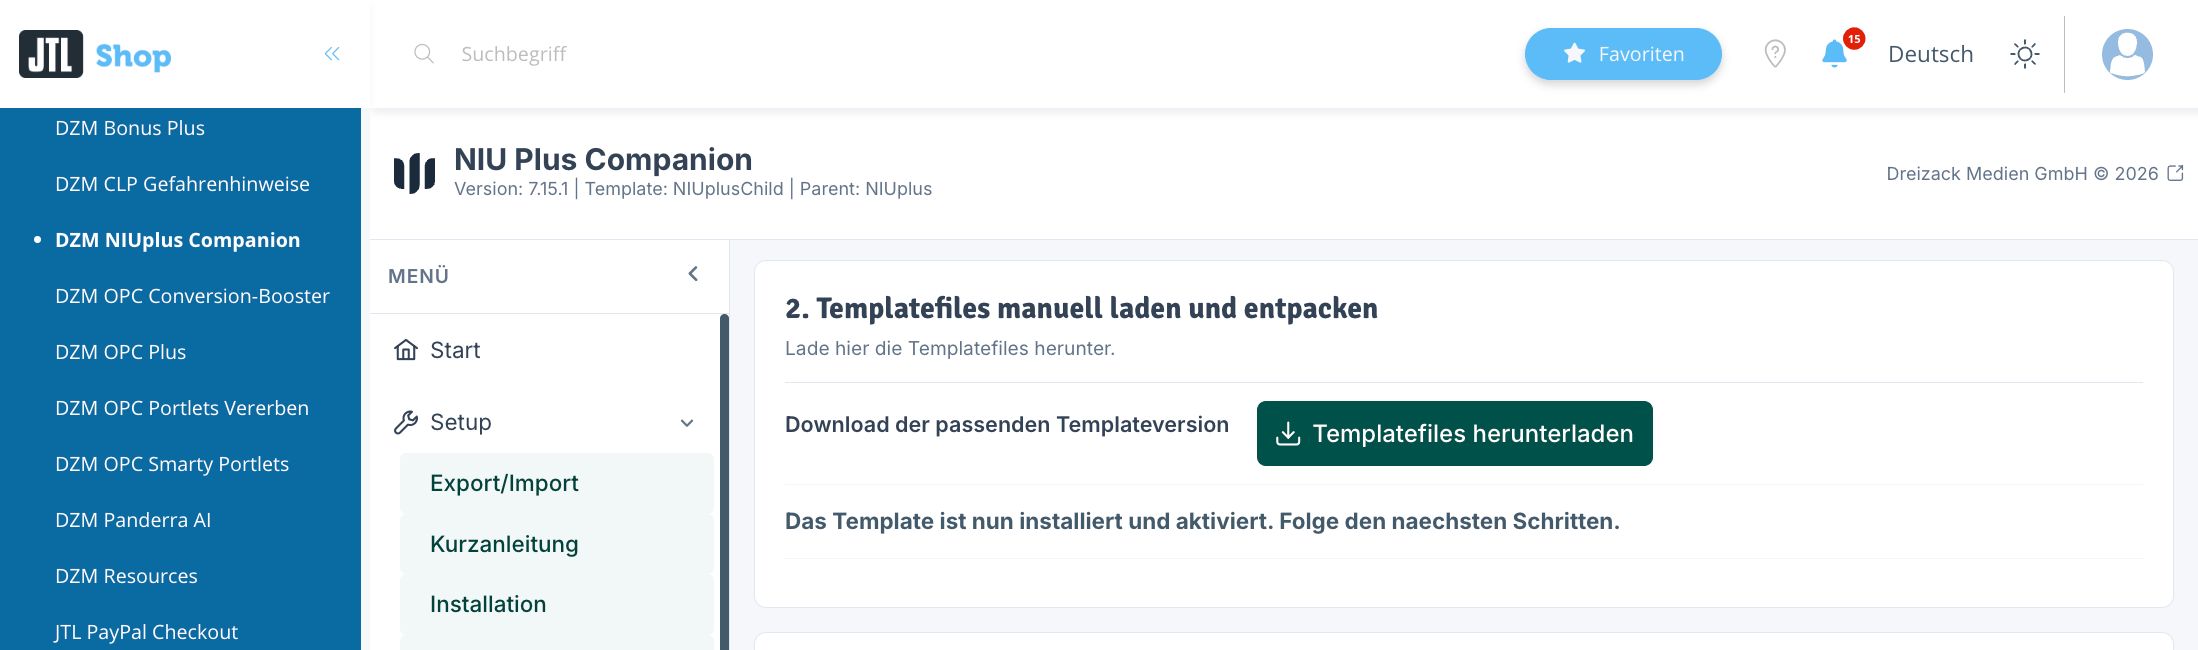The image size is (2198, 650).
Task: Click the Start home icon
Action: [x=406, y=350]
